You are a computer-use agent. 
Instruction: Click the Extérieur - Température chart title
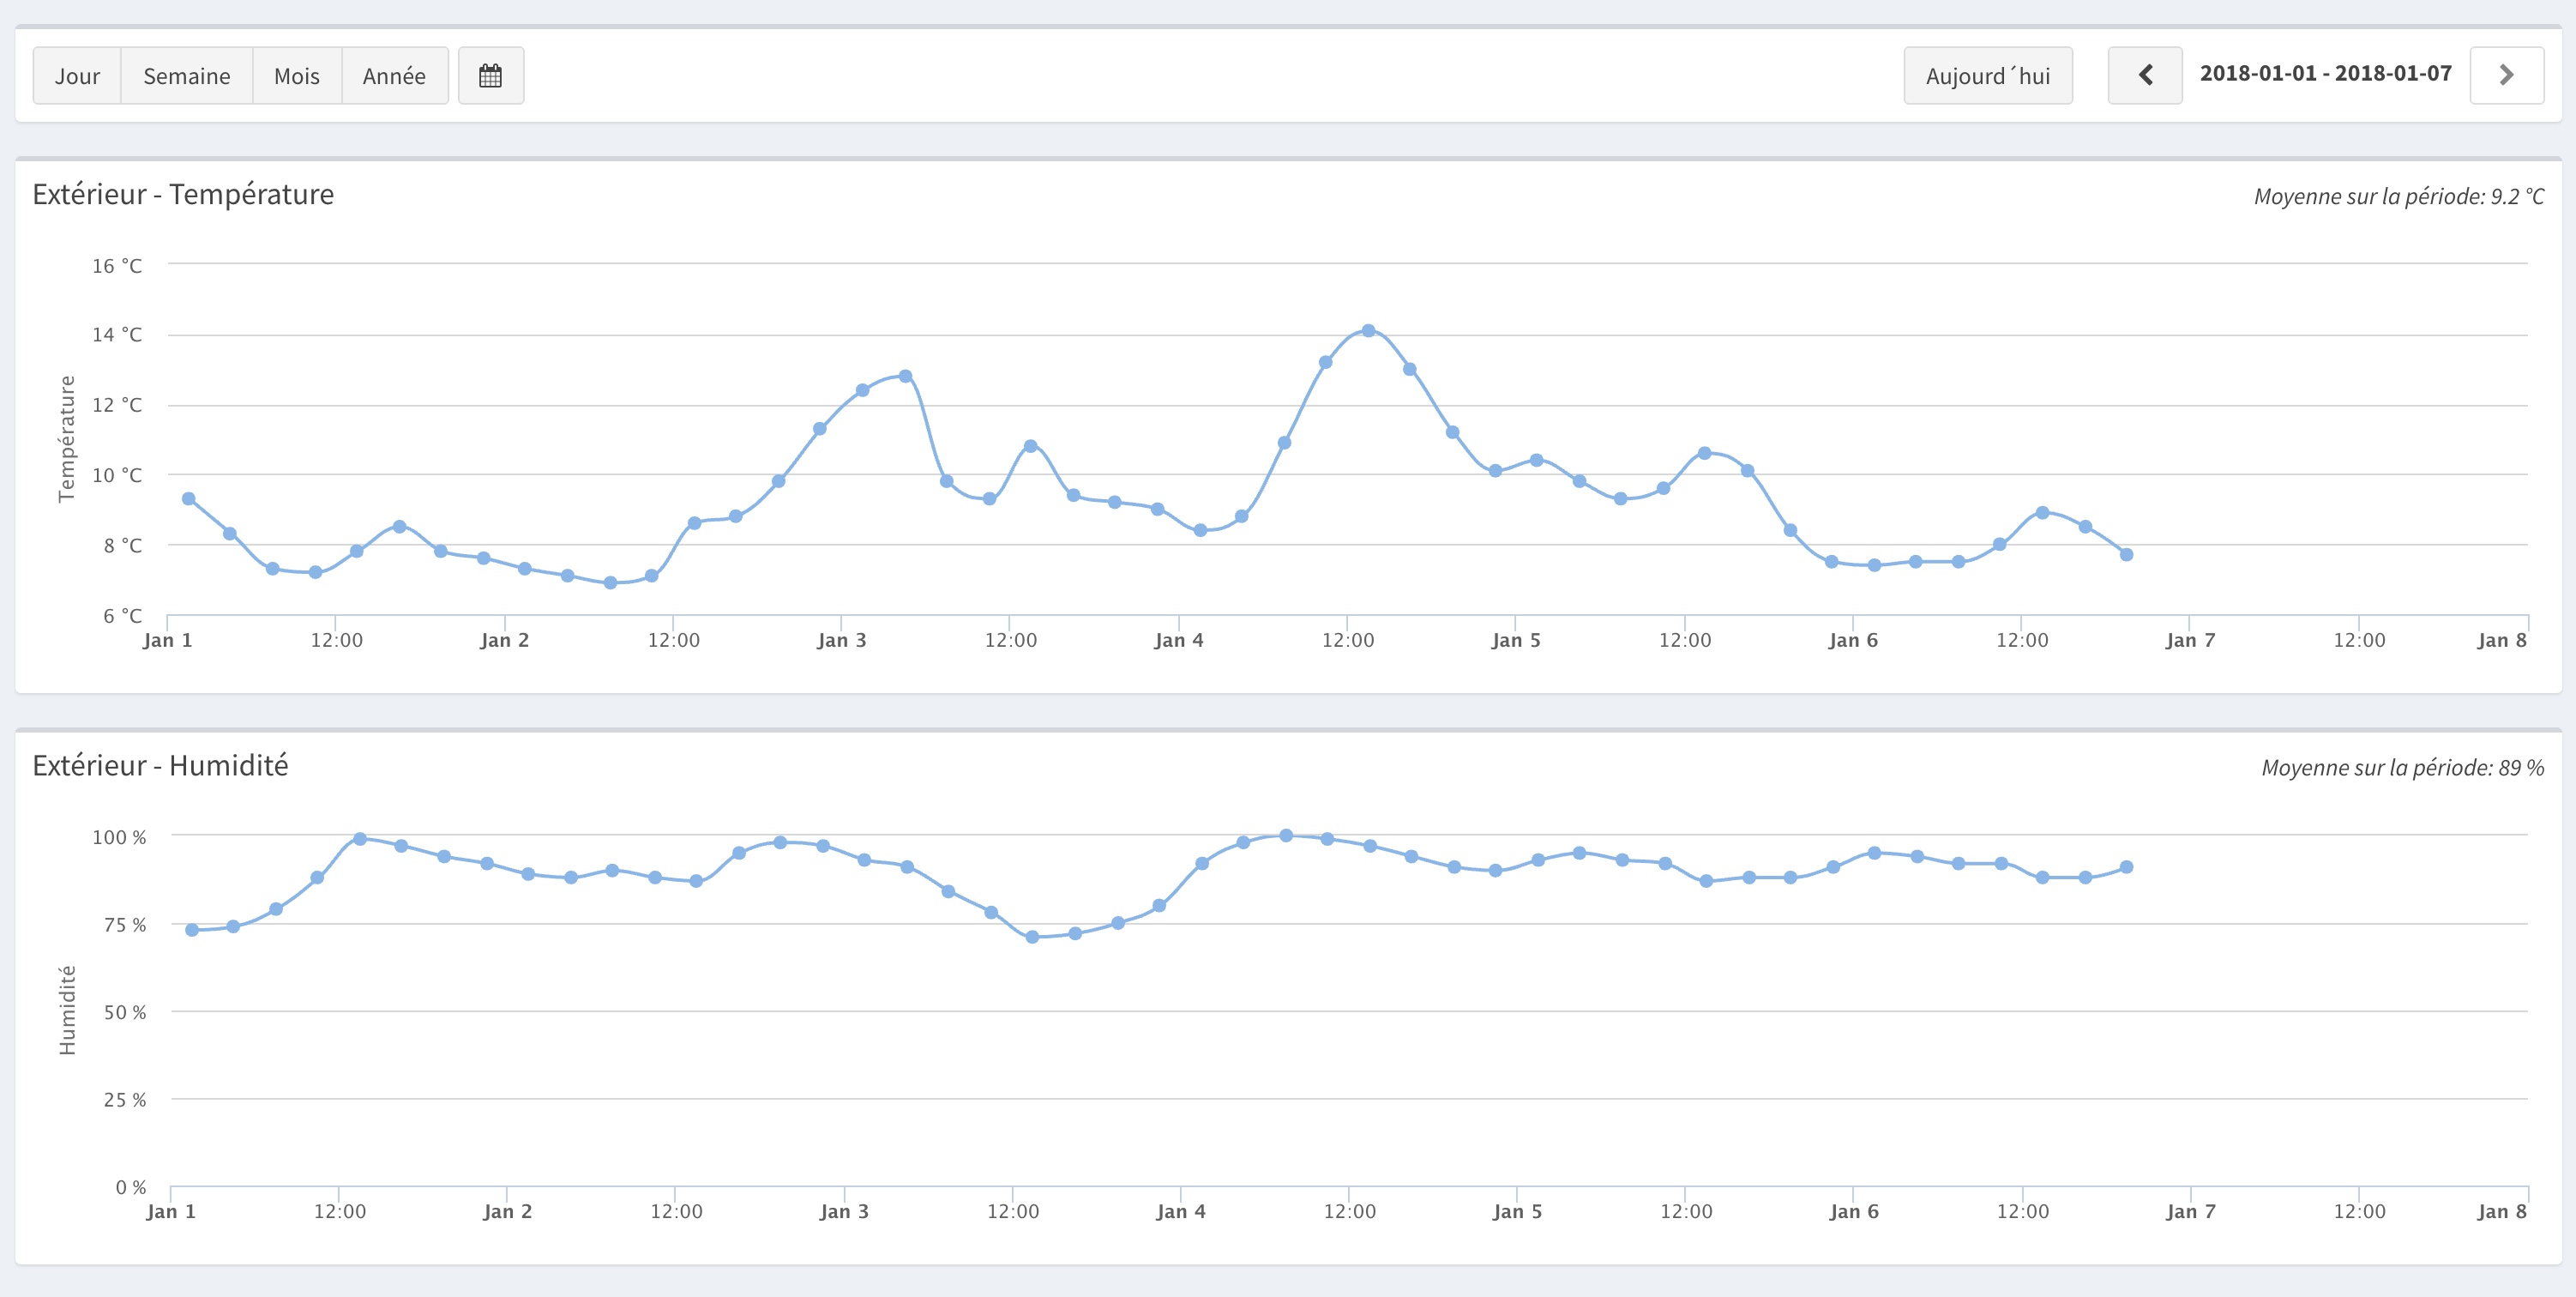[x=183, y=194]
